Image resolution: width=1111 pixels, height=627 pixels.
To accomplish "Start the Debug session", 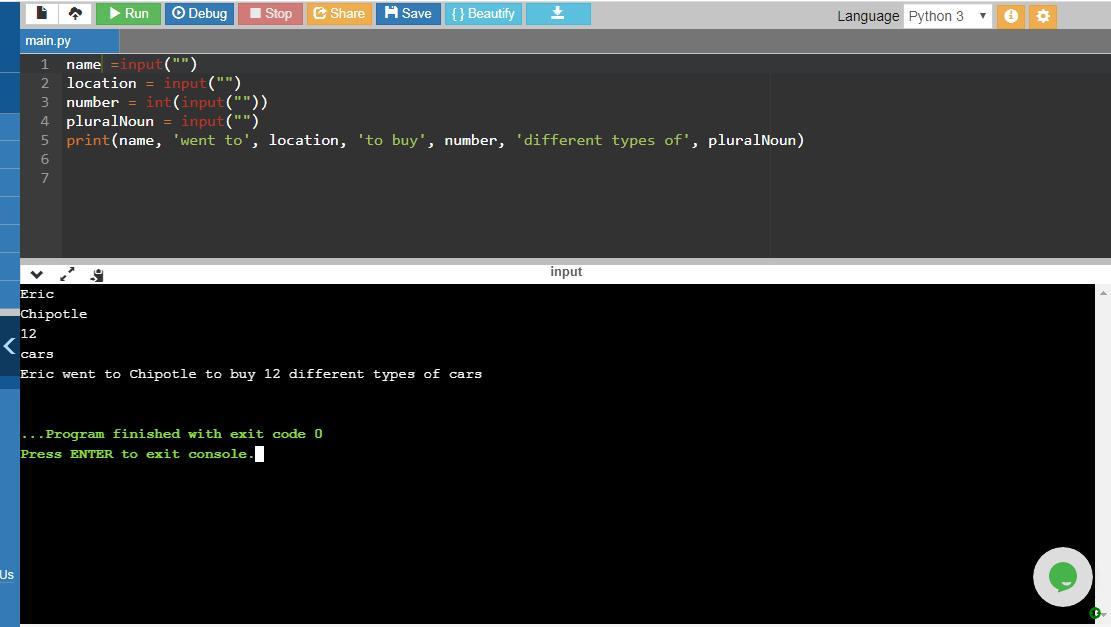I will [199, 13].
